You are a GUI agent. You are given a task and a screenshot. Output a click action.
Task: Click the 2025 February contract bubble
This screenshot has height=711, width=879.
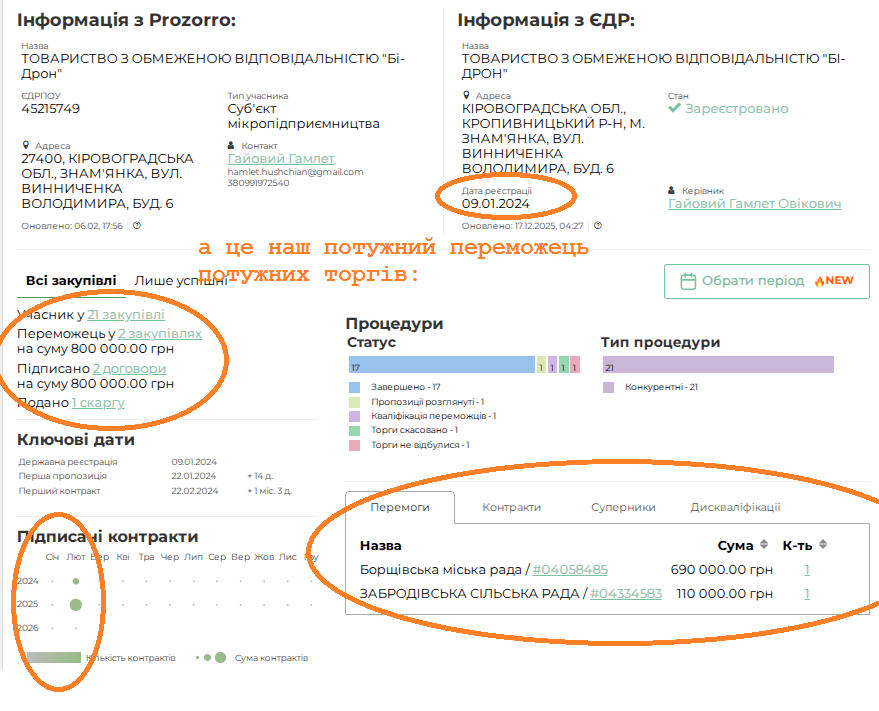[76, 604]
